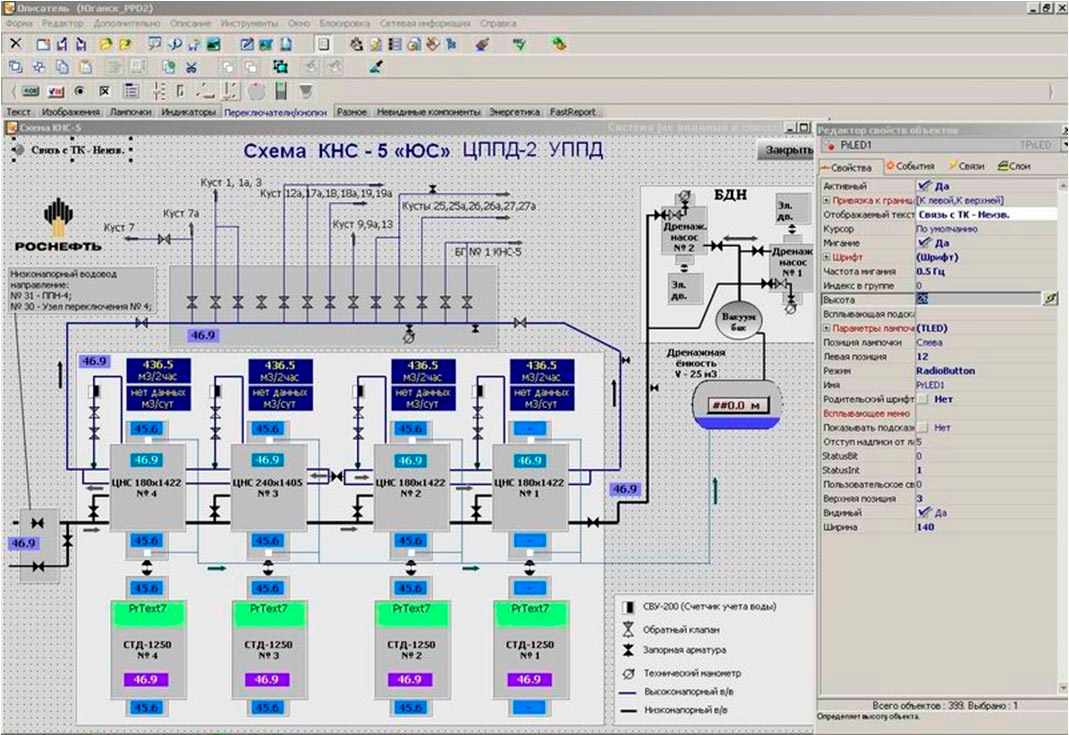Switch to the 'Индикаторы' component tab
1069x735 pixels.
coord(189,113)
